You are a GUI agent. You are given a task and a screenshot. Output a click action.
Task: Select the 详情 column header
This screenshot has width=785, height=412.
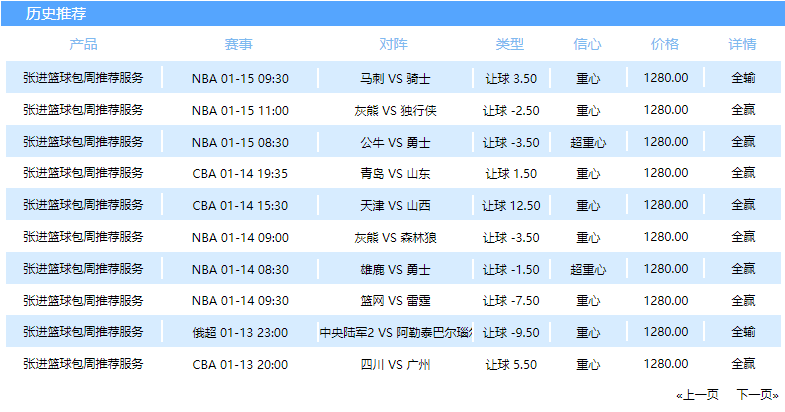[742, 44]
